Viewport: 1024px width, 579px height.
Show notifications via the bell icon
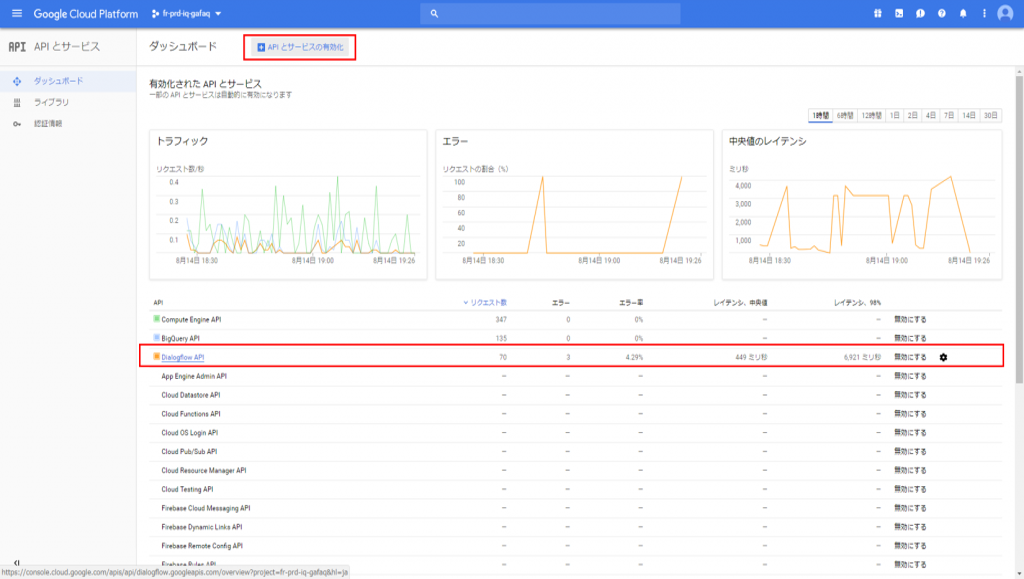[963, 13]
